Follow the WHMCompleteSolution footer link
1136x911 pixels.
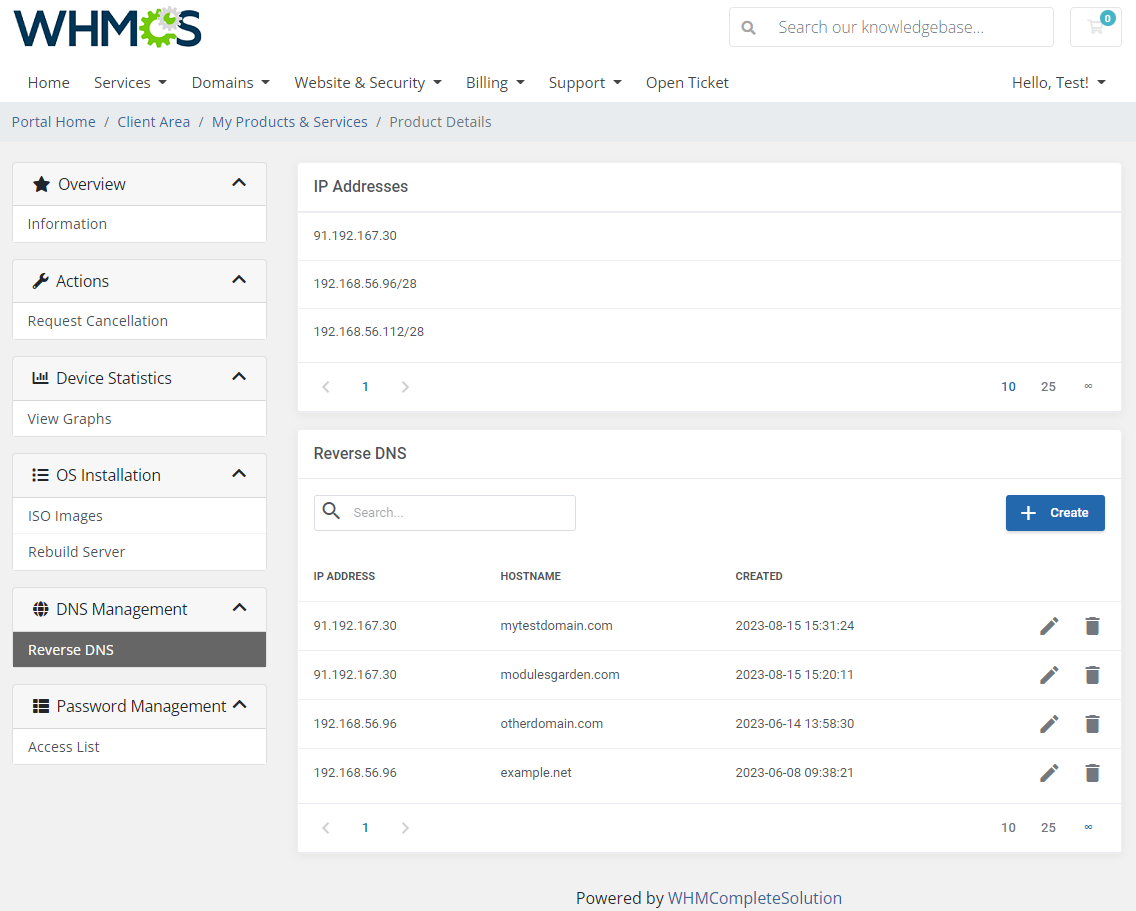point(754,898)
